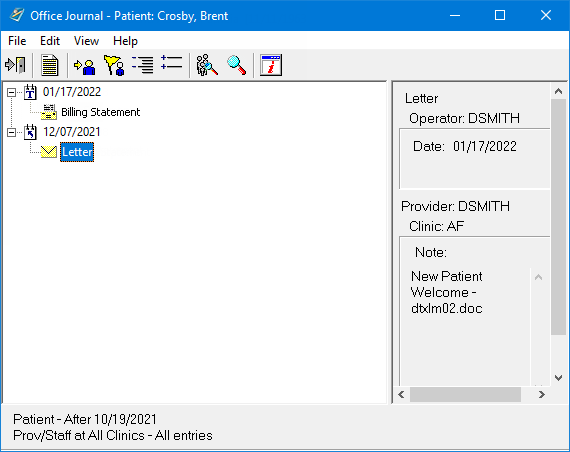The image size is (570, 452).
Task: Click the 01/17/2022 date node
Action: tap(72, 92)
